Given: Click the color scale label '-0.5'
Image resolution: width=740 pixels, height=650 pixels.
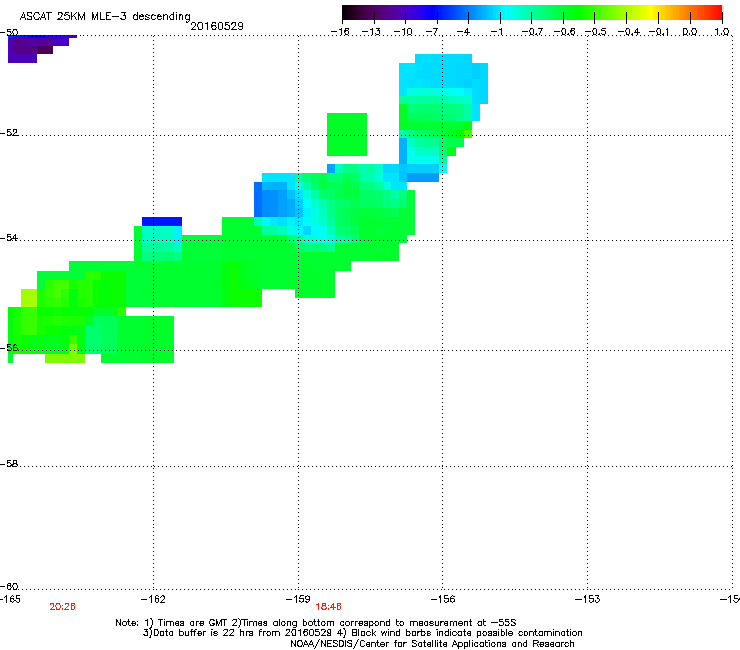Looking at the screenshot, I should [596, 32].
